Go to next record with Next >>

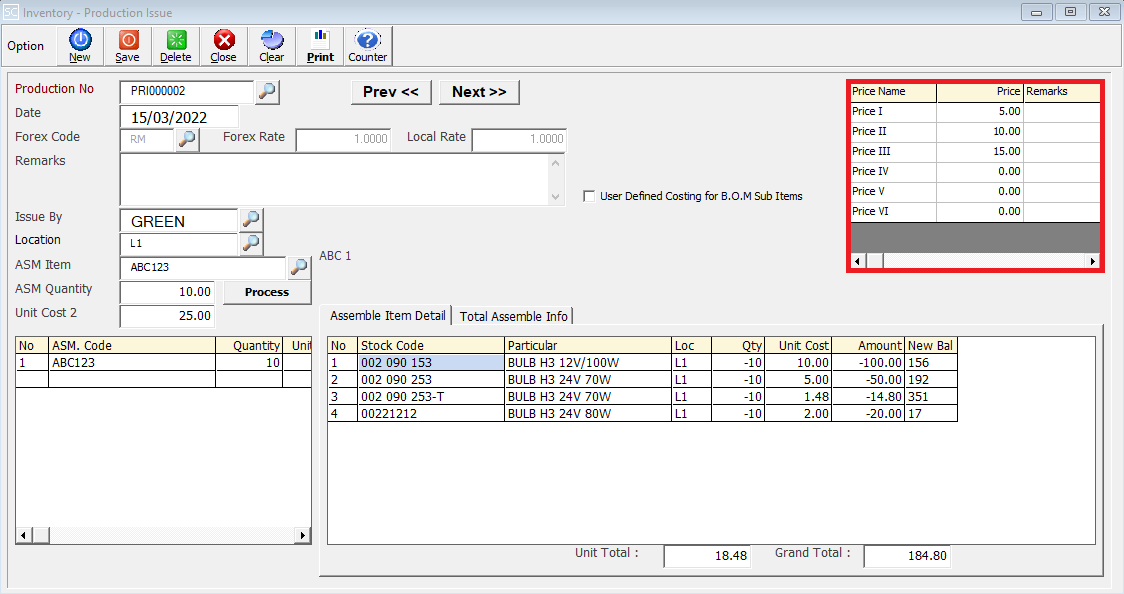click(x=479, y=92)
